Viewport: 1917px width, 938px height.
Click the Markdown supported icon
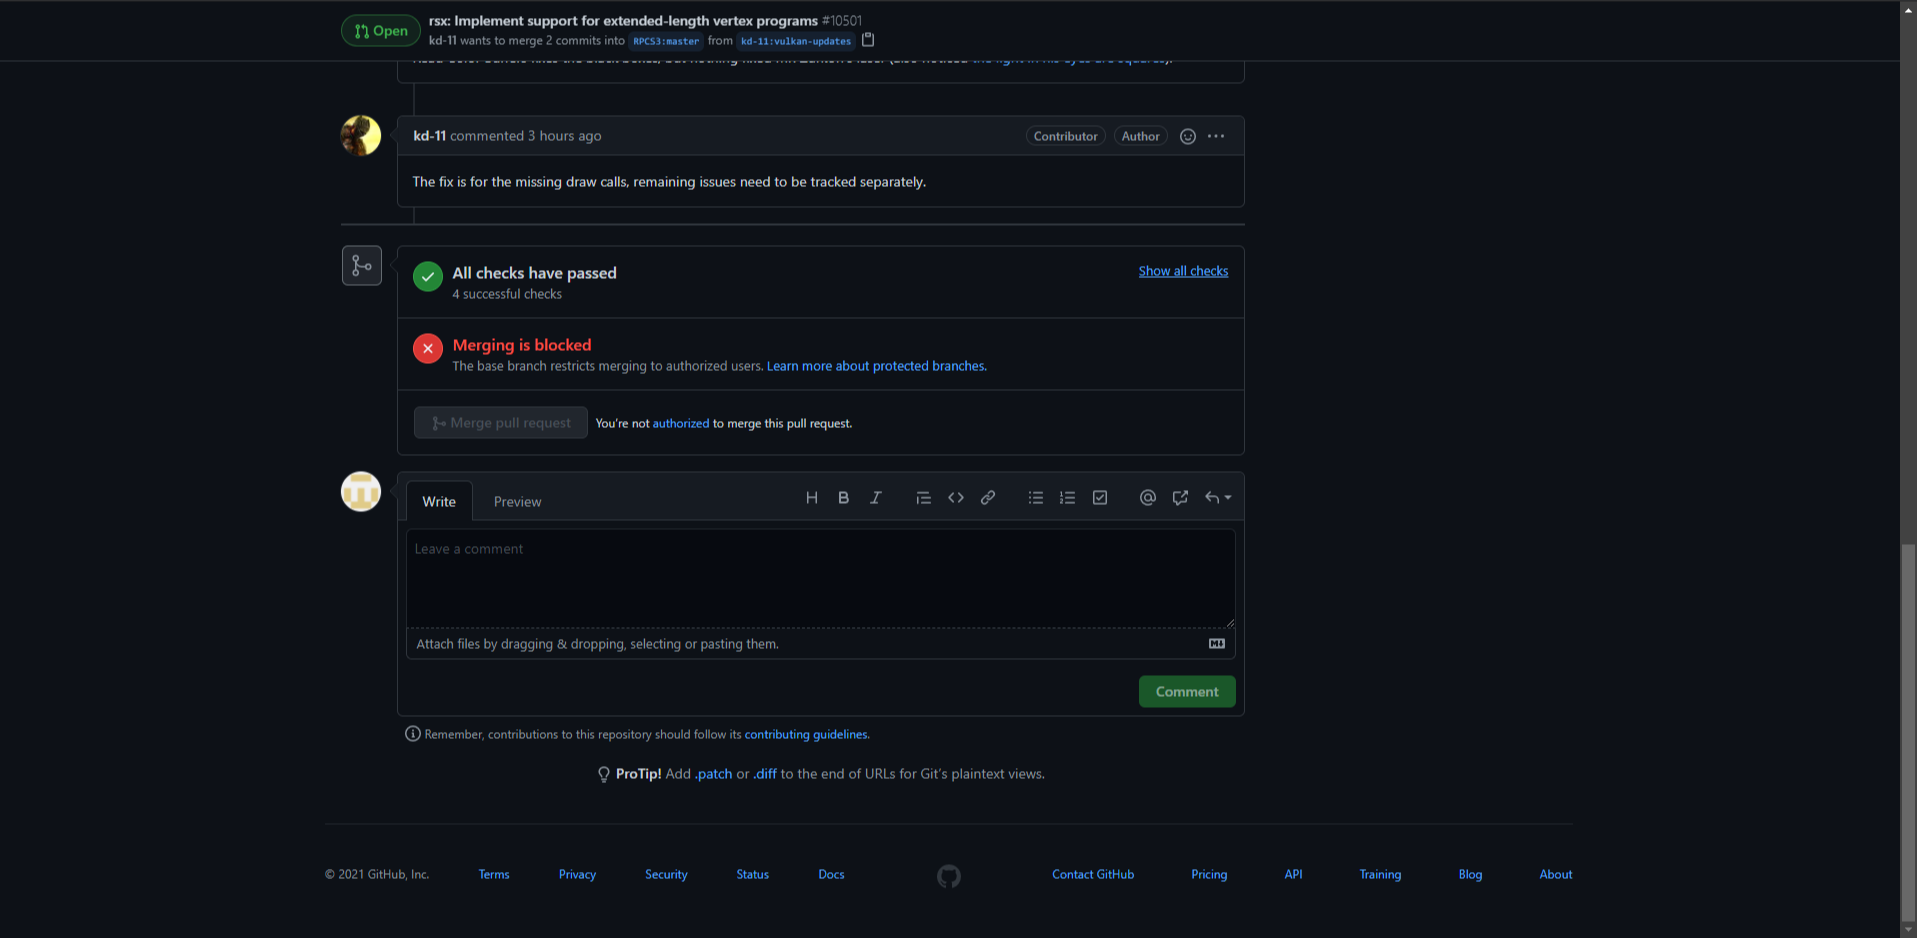tap(1217, 644)
